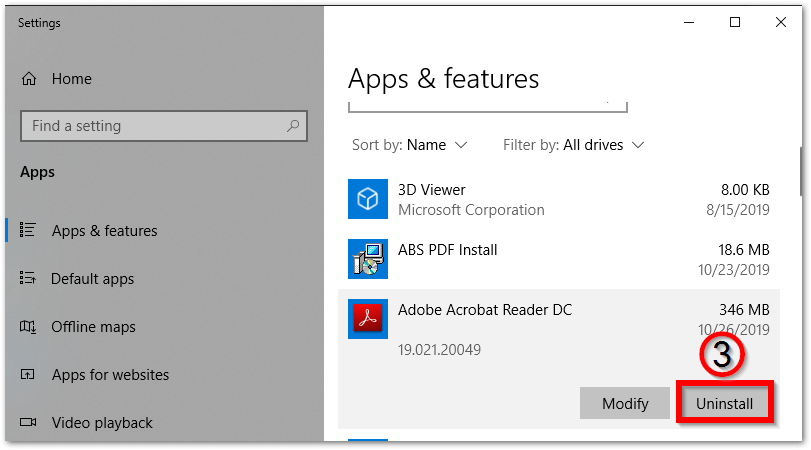
Task: Close the Settings window
Action: tap(781, 22)
